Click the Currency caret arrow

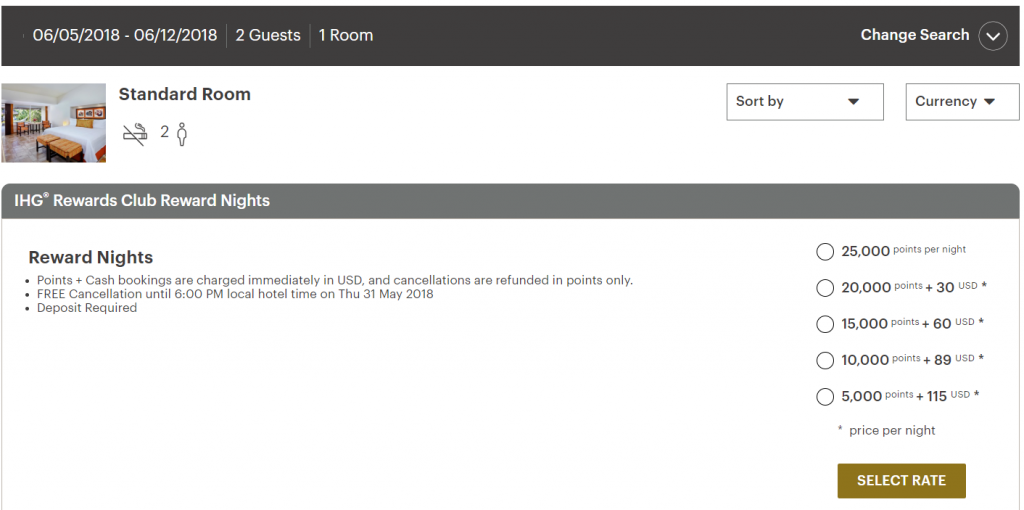click(989, 102)
